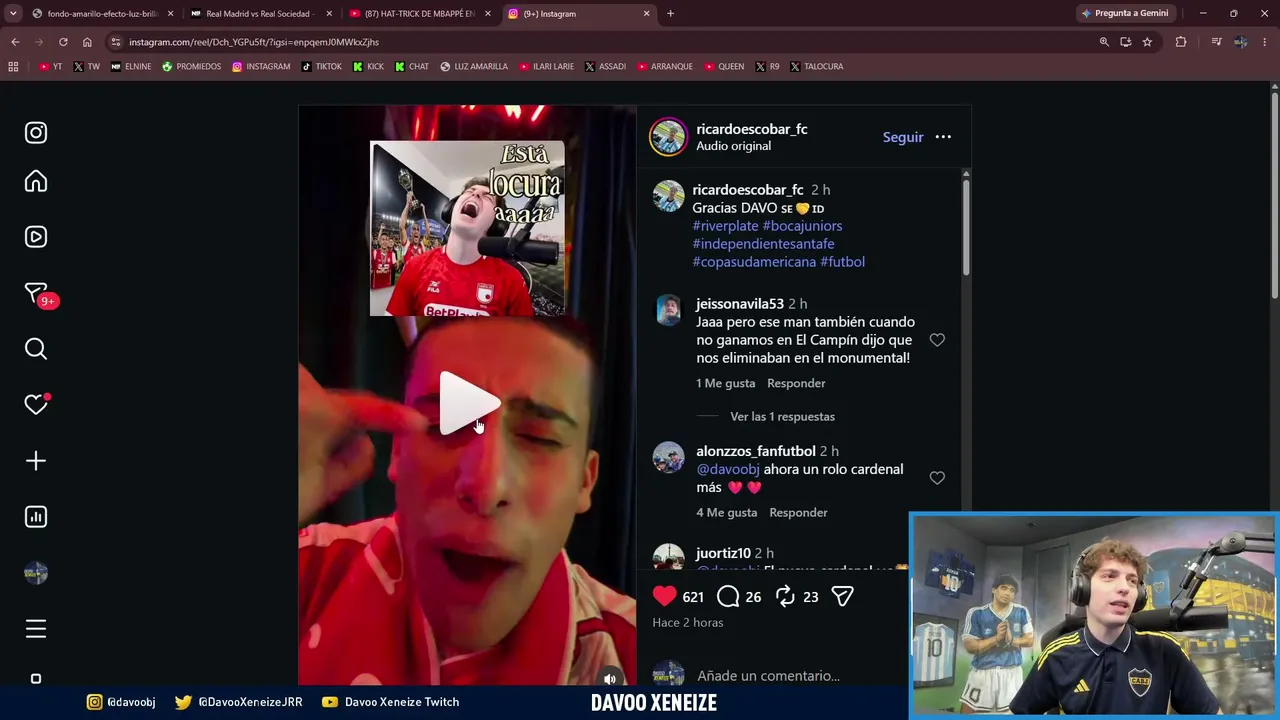The height and width of the screenshot is (720, 1280).
Task: Repost the reel using the repost icon
Action: (786, 597)
